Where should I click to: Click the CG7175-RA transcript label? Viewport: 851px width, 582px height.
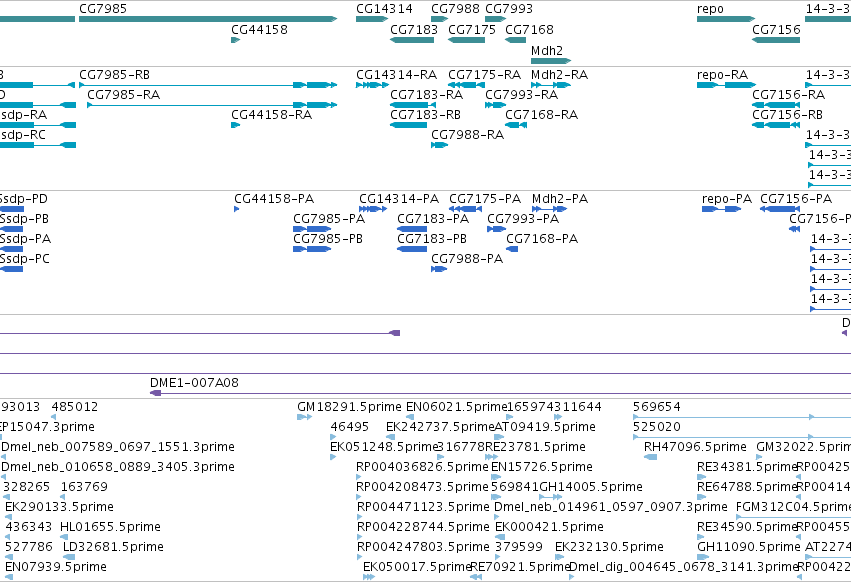485,75
